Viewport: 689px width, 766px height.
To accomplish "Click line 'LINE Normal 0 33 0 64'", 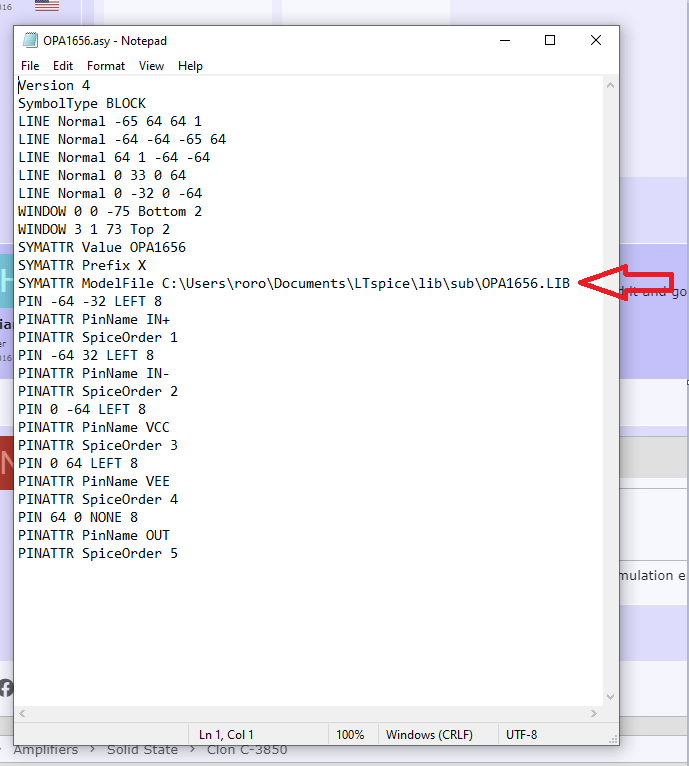I will 102,175.
